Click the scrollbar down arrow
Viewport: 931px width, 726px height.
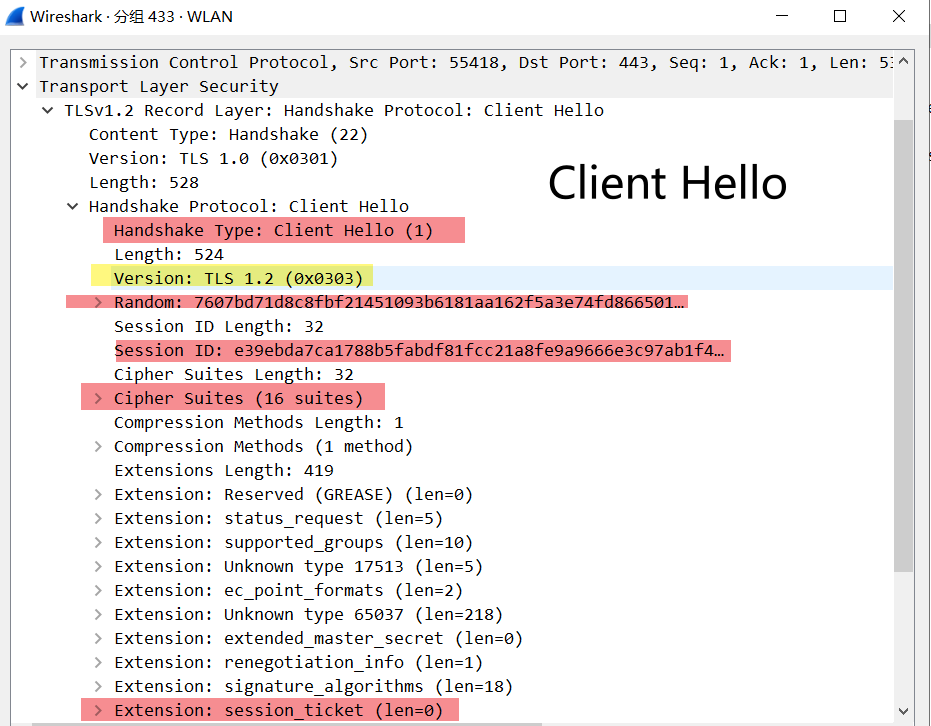(x=904, y=709)
